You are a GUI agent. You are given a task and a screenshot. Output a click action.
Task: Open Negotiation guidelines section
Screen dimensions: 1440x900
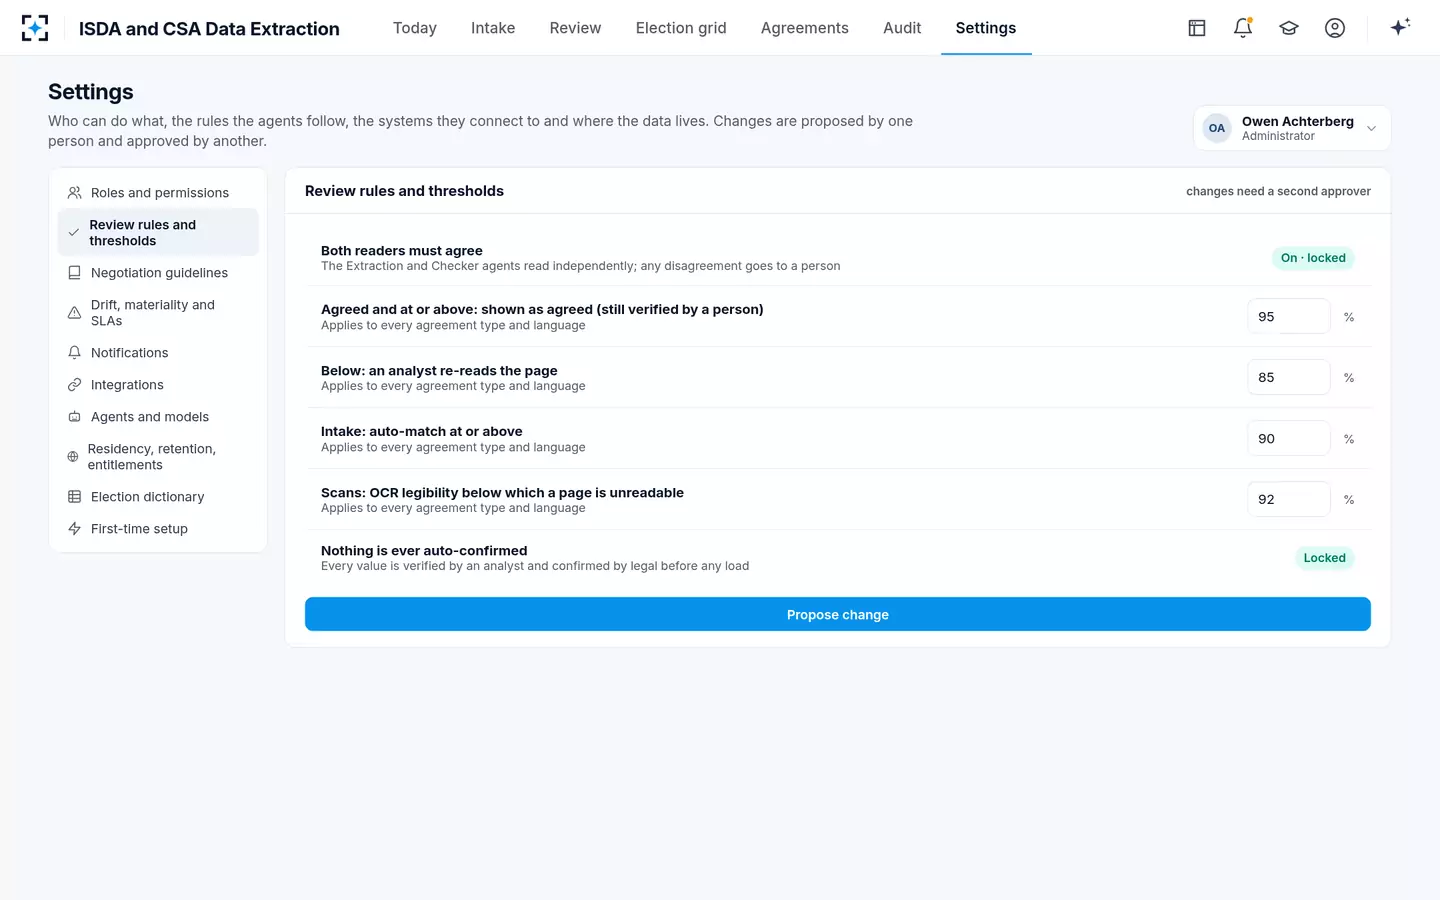click(158, 273)
